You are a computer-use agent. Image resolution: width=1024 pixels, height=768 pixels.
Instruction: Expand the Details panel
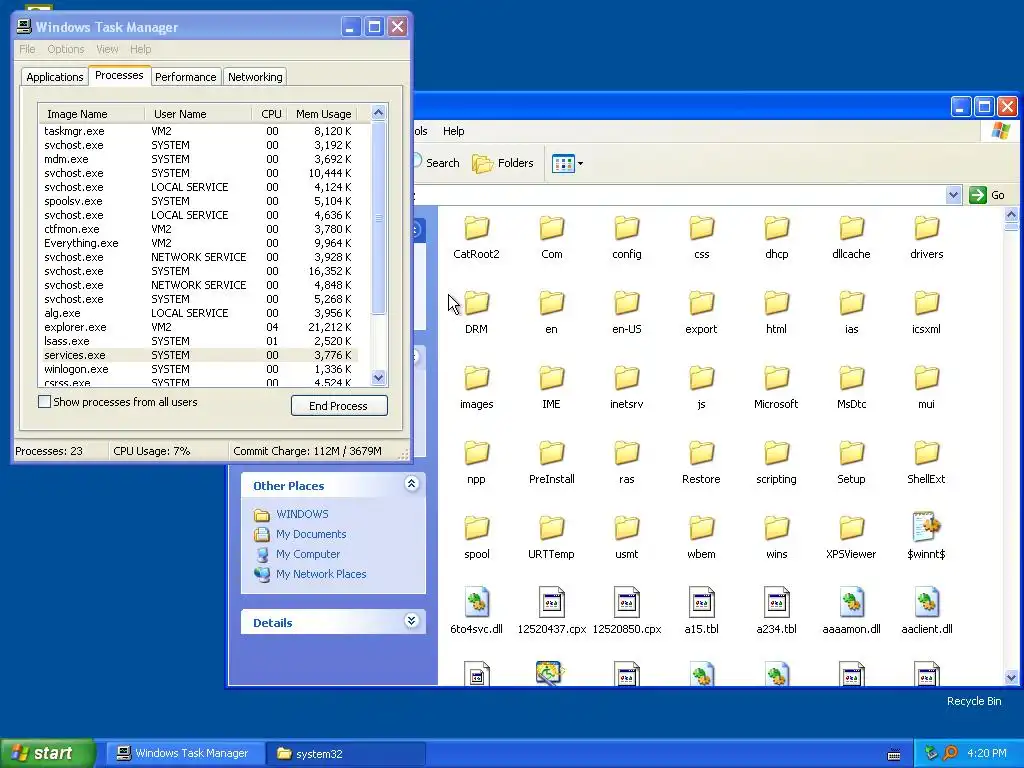(411, 621)
